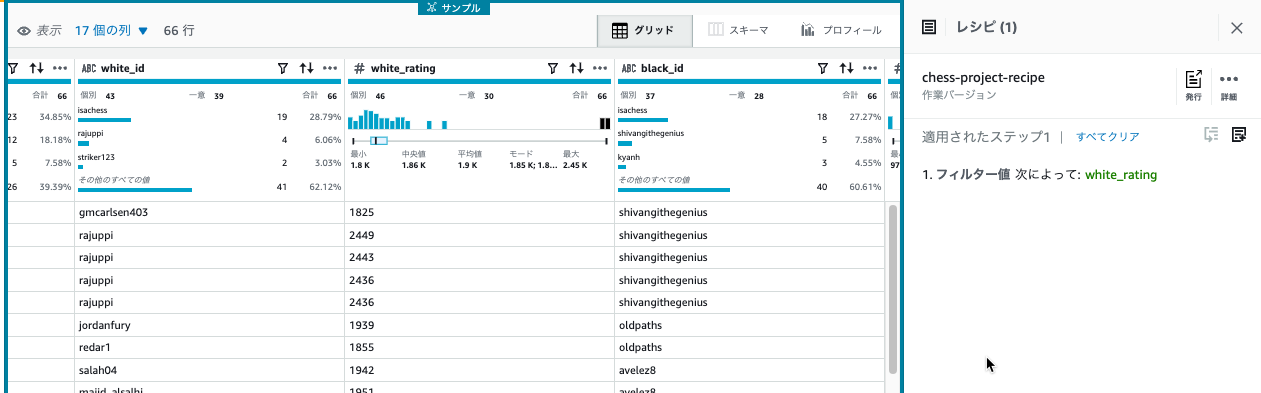Select cell redar1
This screenshot has height=393, width=1261.
[x=210, y=347]
